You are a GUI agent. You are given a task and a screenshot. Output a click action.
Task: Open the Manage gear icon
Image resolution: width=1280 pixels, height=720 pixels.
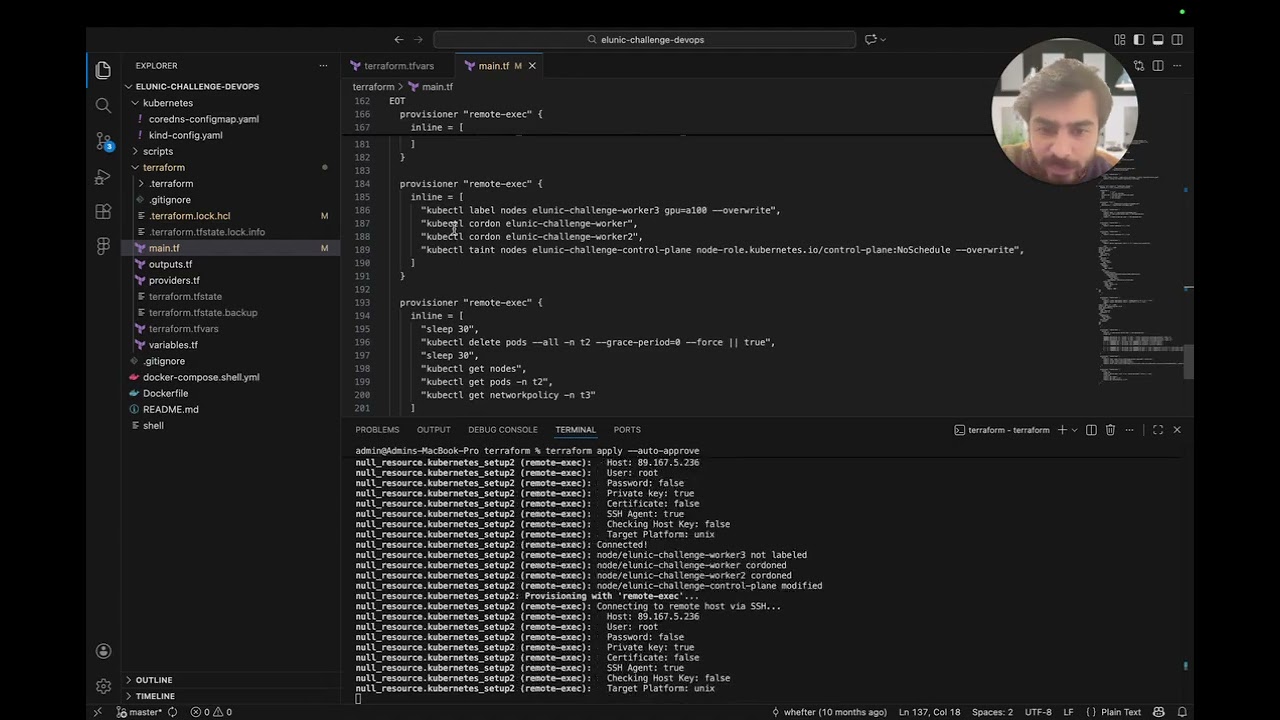[103, 686]
